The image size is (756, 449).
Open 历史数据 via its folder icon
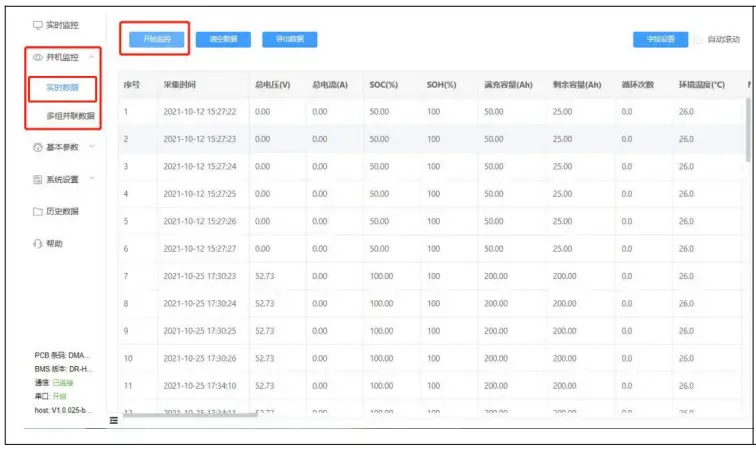(38, 212)
